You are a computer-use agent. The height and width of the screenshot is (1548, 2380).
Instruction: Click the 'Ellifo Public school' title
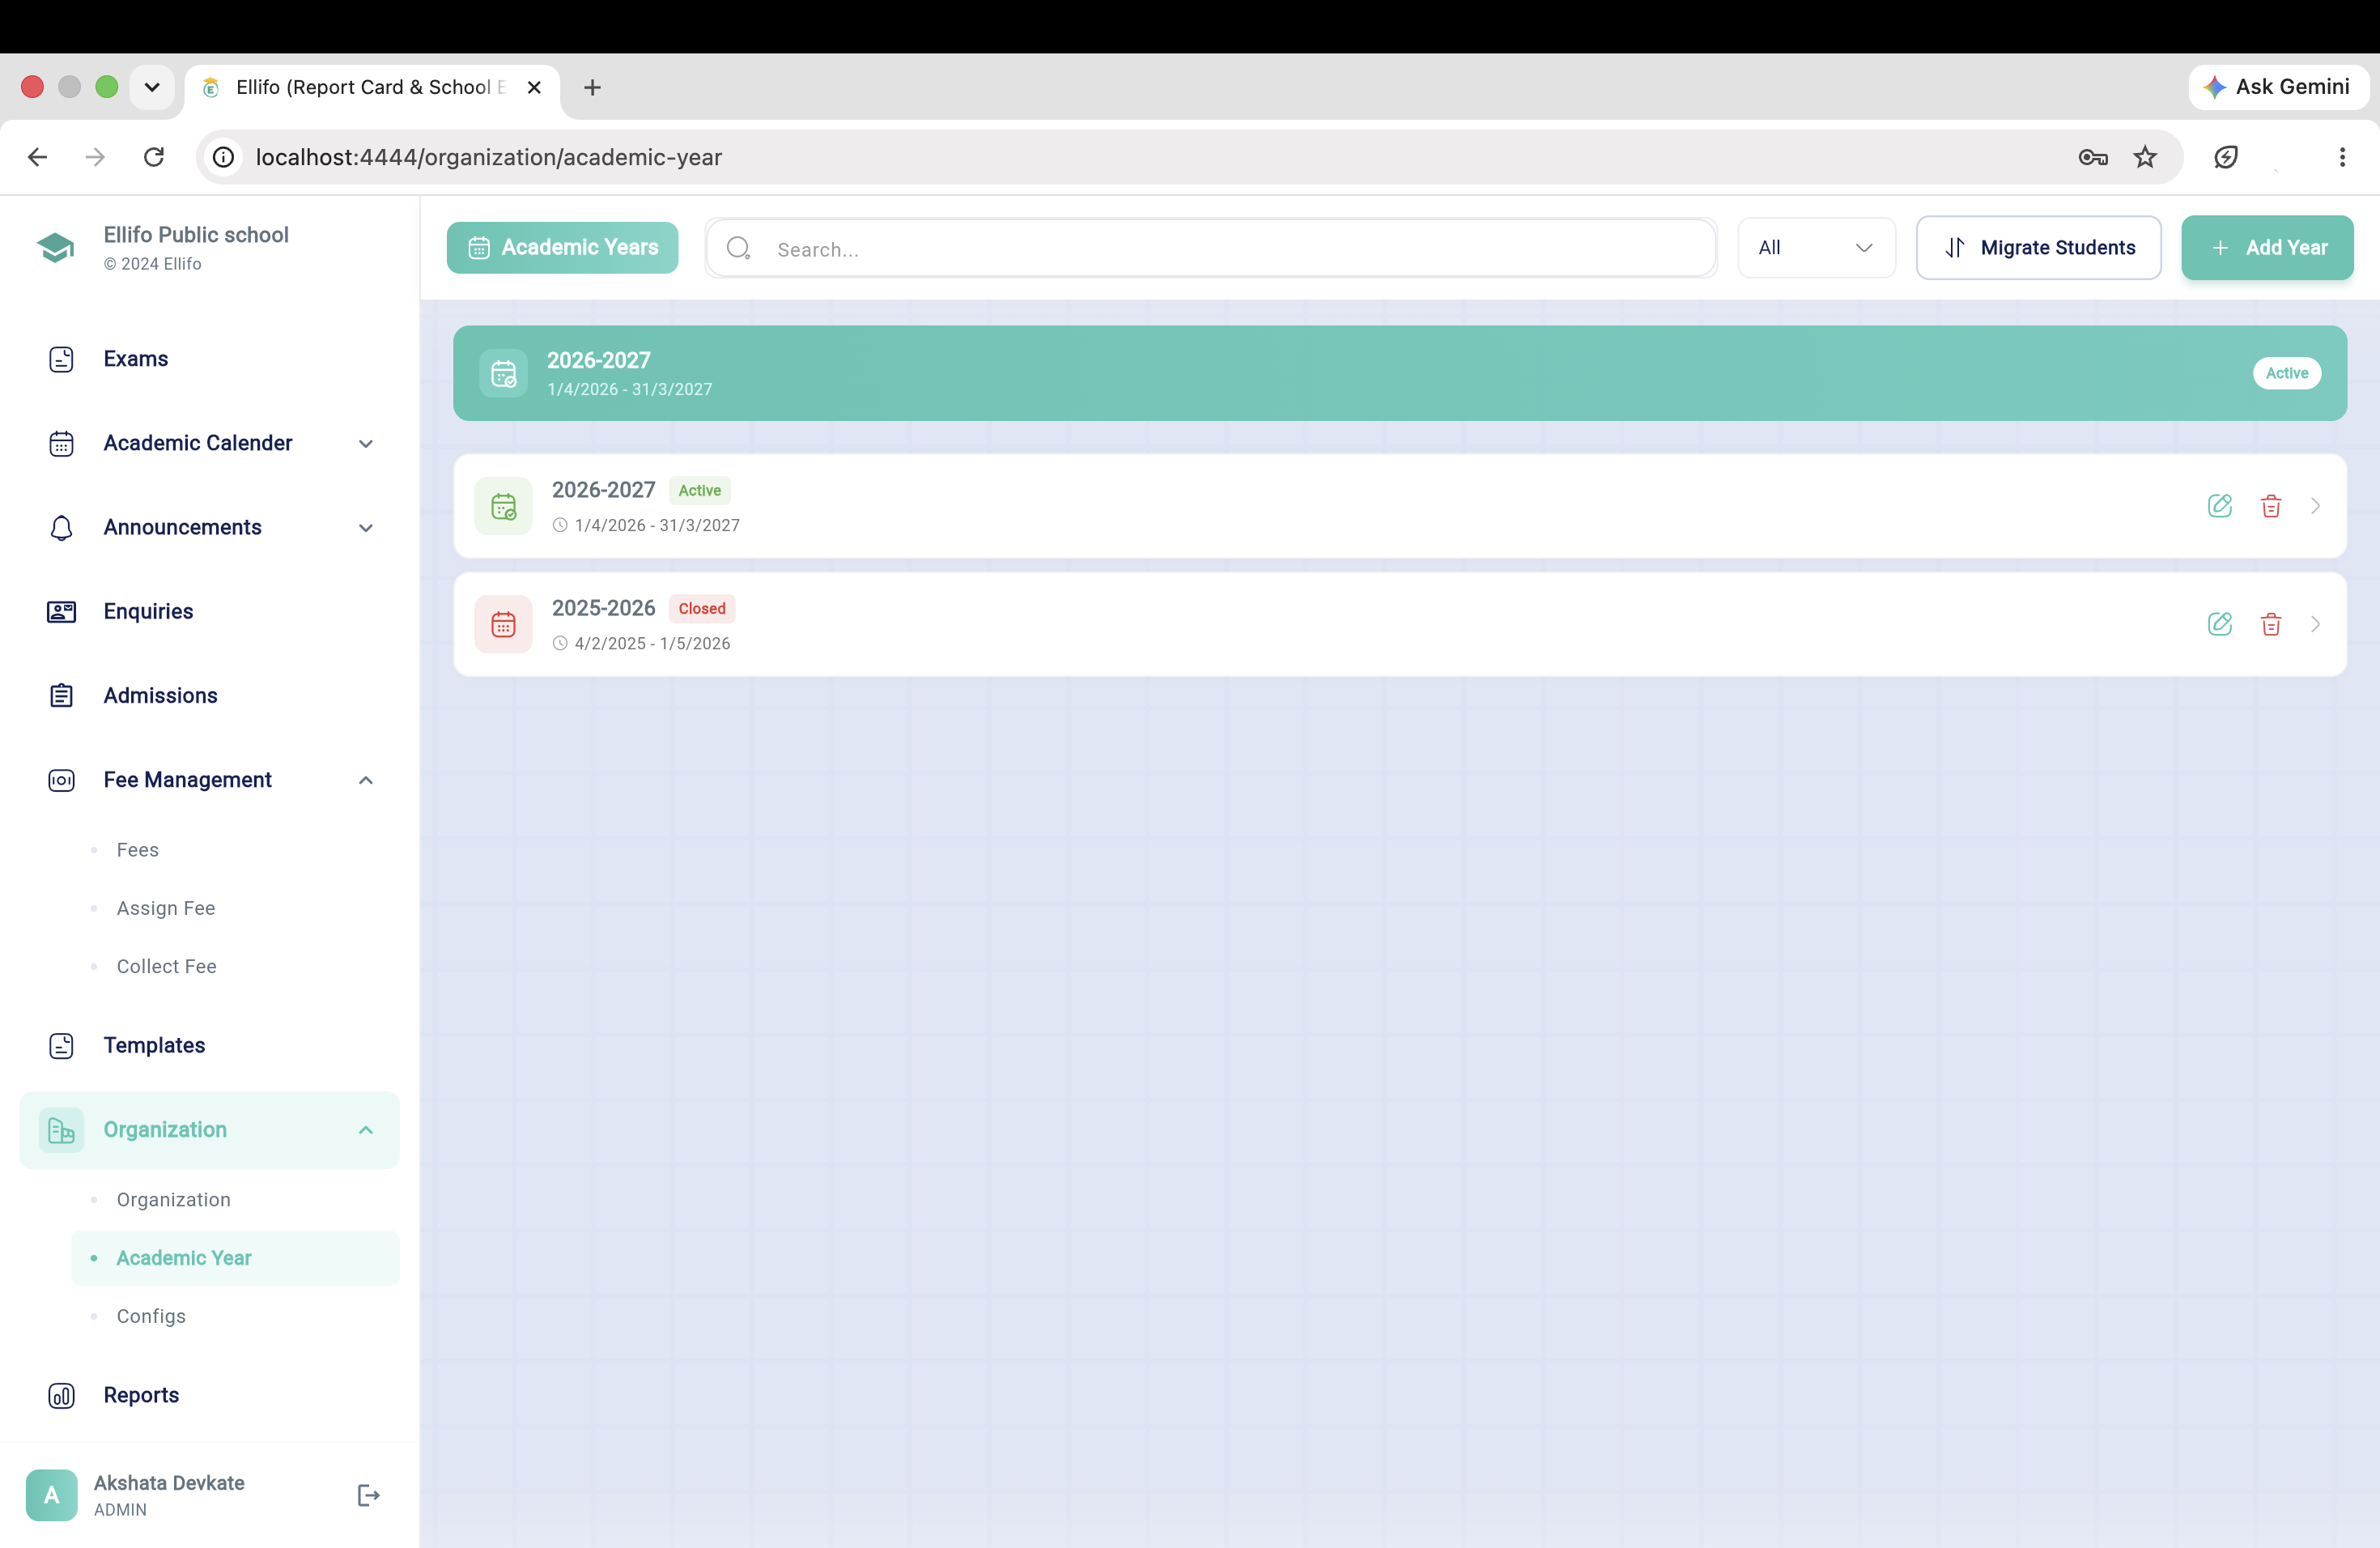(196, 235)
